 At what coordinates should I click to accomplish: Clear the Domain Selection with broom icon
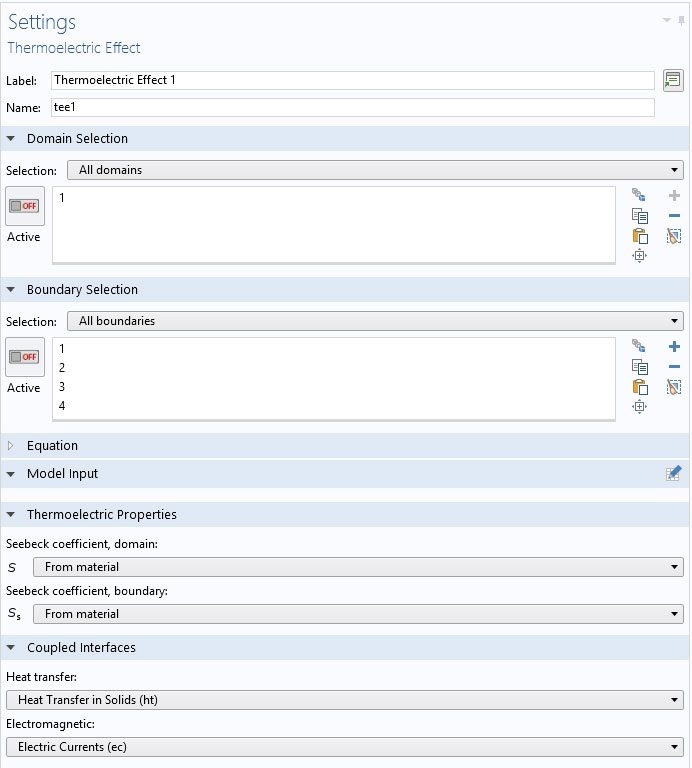pyautogui.click(x=674, y=236)
